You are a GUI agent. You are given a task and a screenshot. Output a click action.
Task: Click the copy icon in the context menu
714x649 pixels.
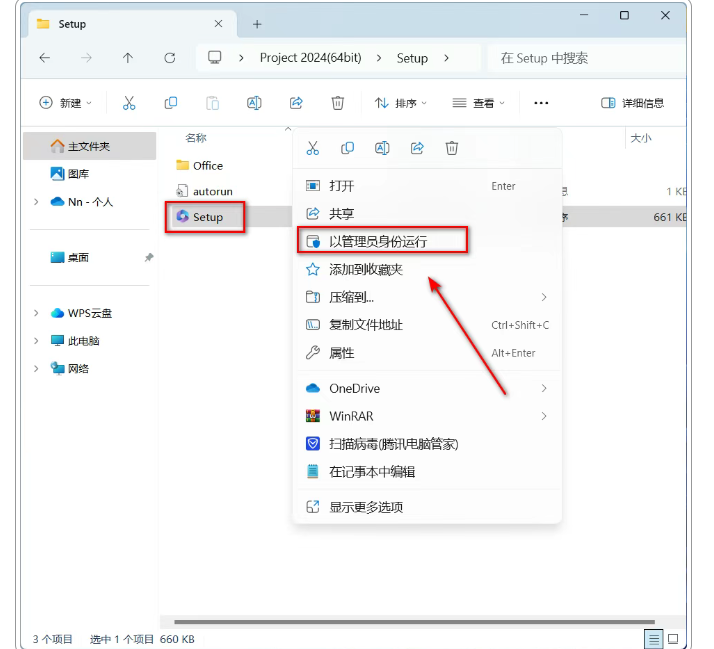point(347,148)
